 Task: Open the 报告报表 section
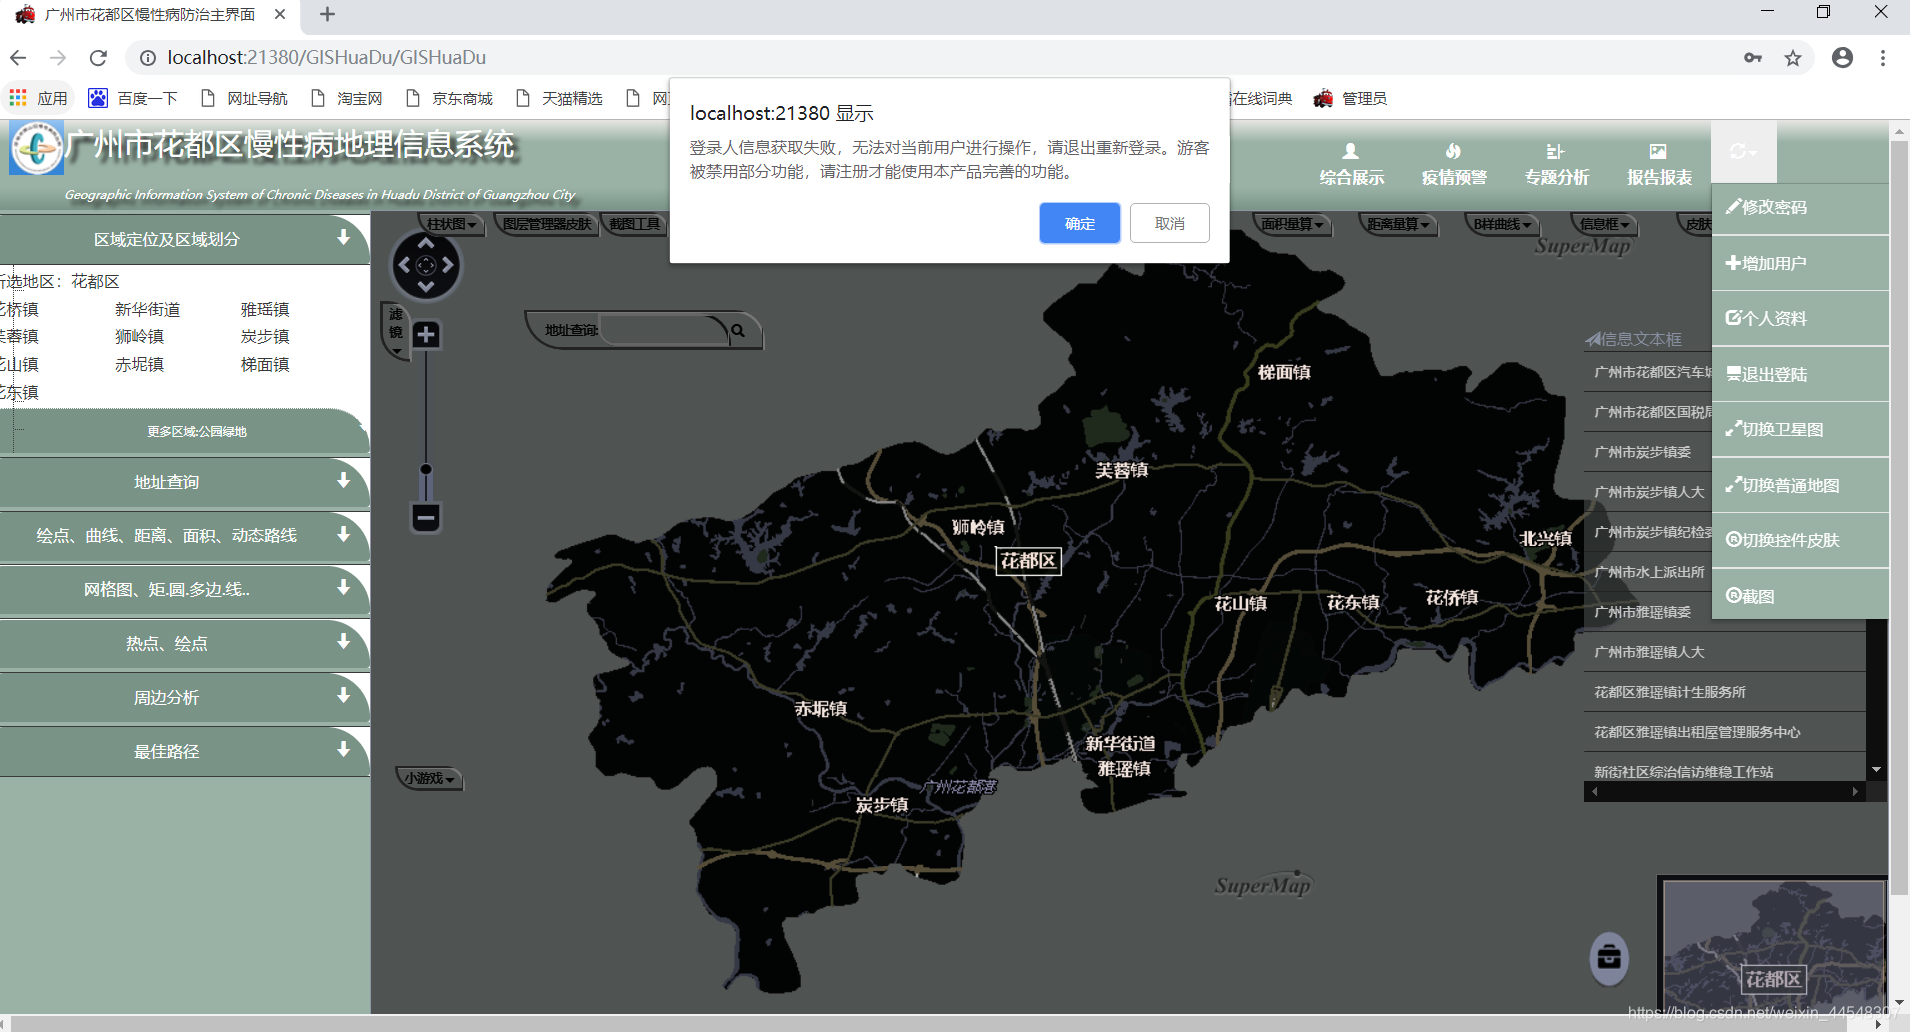click(1659, 165)
